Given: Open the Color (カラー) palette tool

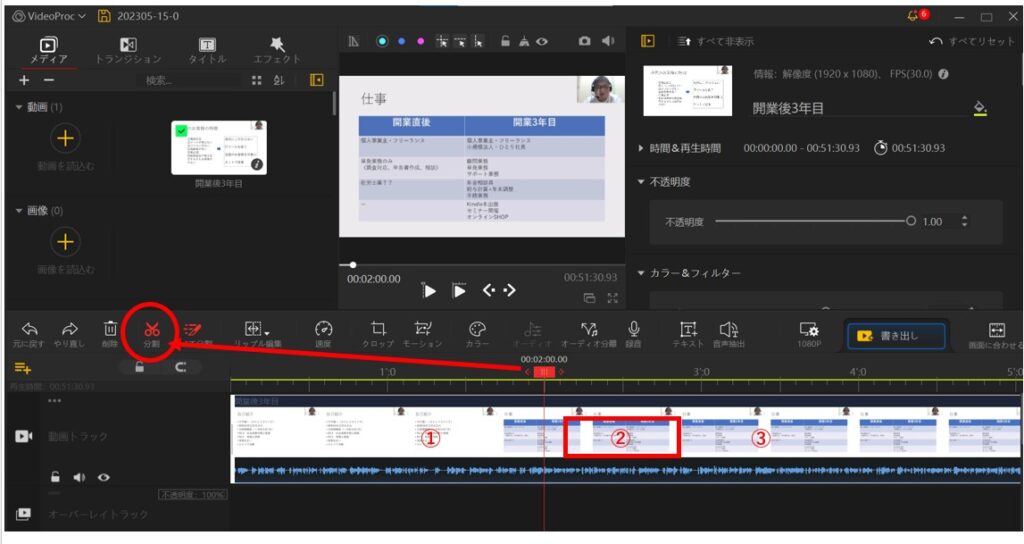Looking at the screenshot, I should pos(477,328).
